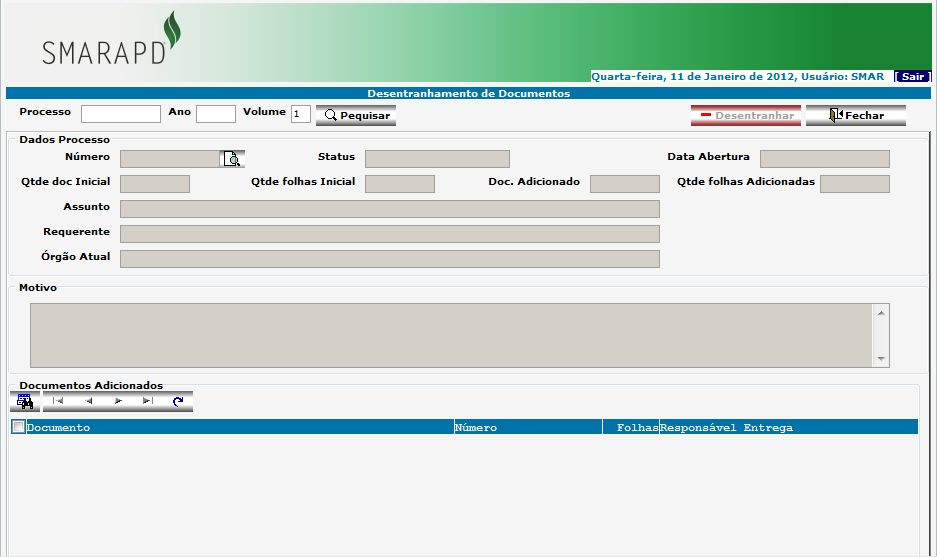Viewport: 937px width, 557px height.
Task: Click the Desentranhamento de Documentos title bar
Action: coord(468,93)
